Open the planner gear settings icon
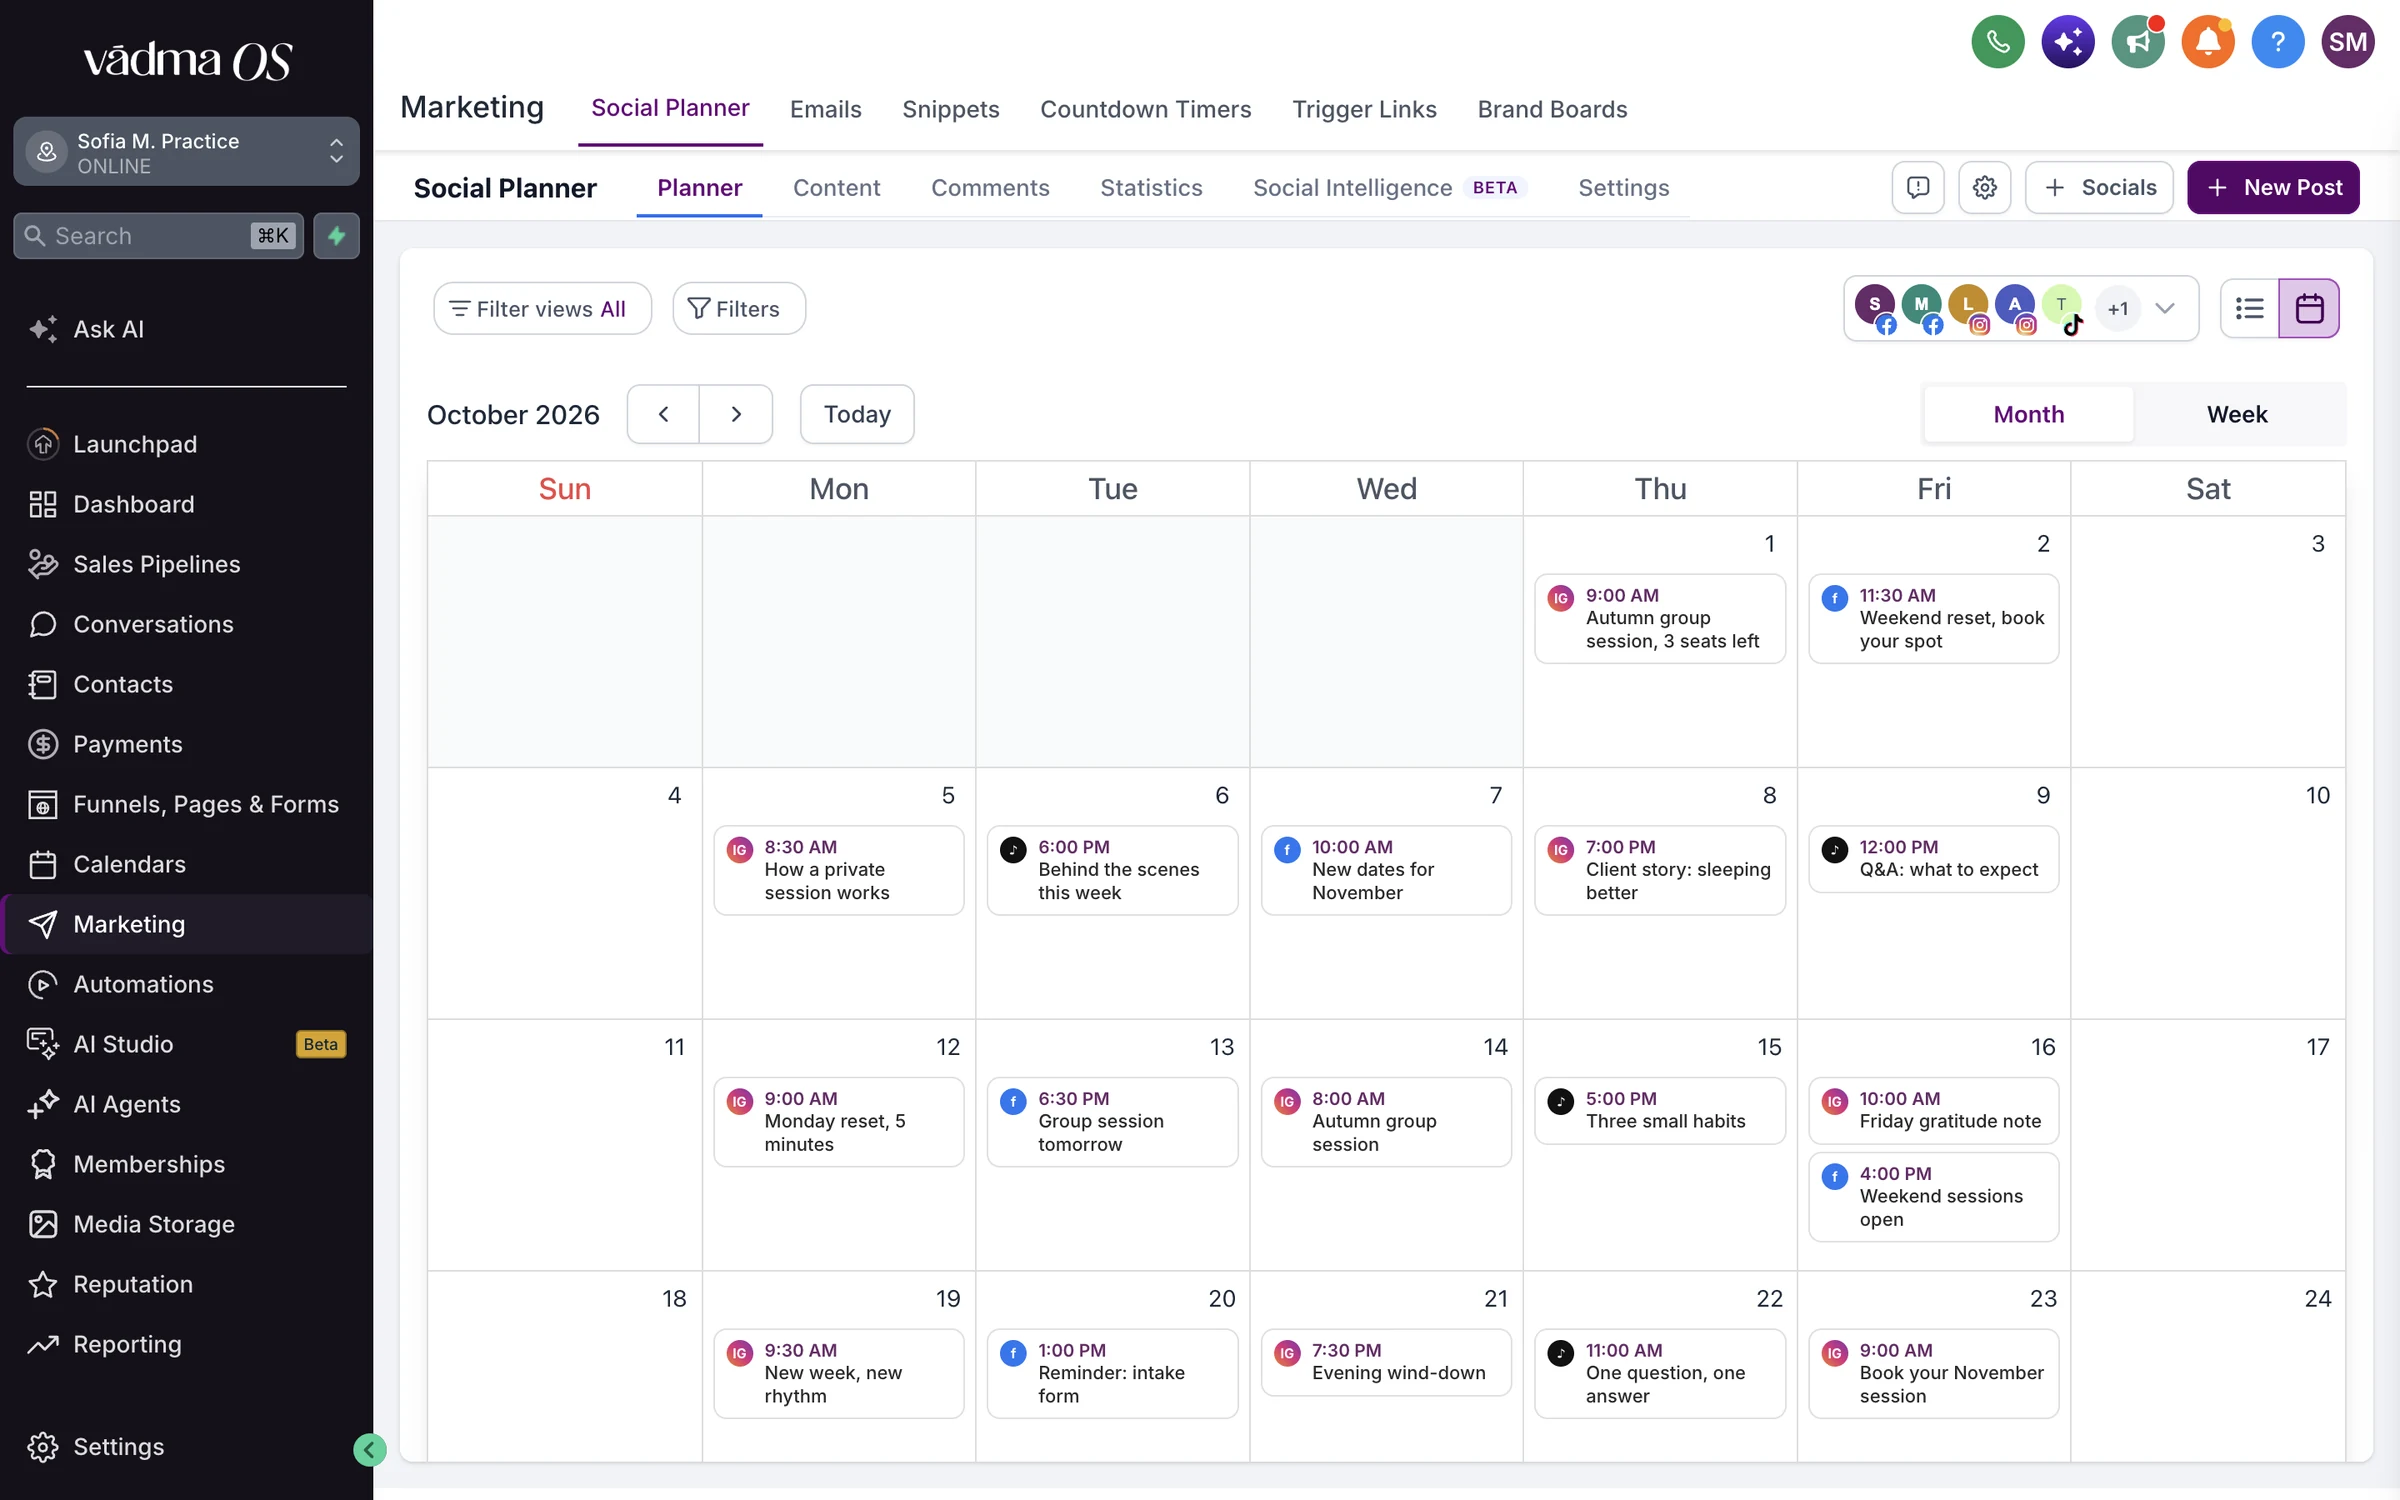 [x=1984, y=187]
